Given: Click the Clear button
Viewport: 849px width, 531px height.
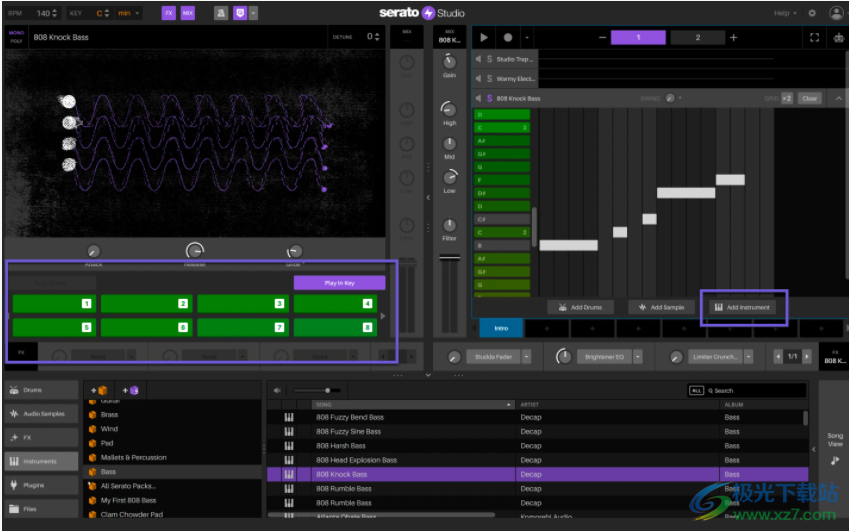Looking at the screenshot, I should coord(809,99).
